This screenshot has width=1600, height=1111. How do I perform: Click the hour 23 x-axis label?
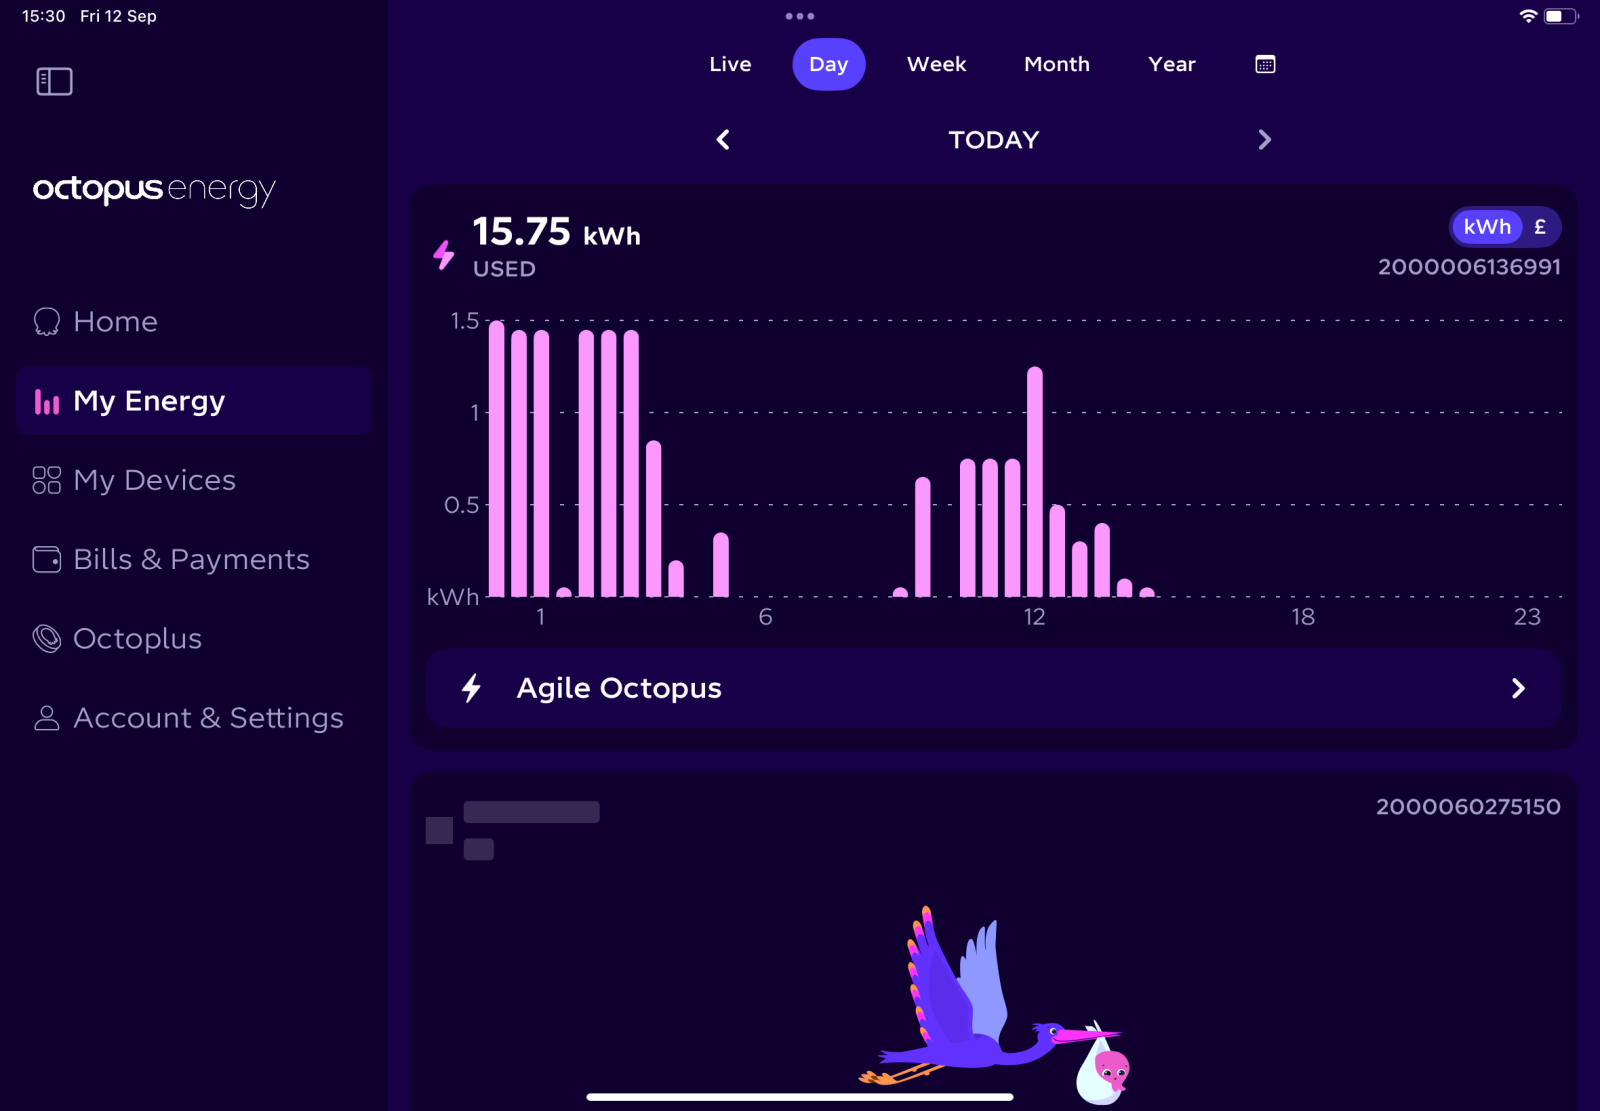pyautogui.click(x=1527, y=617)
